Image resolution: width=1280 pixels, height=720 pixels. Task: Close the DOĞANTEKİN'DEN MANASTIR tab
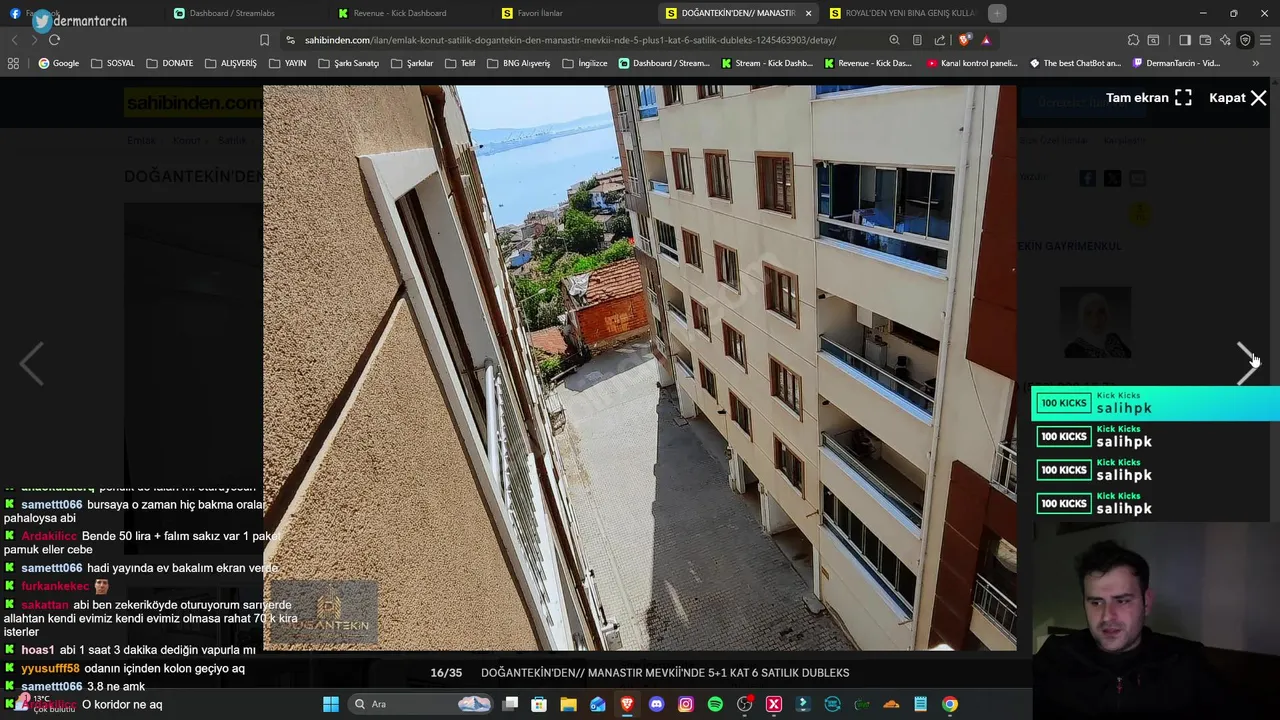point(808,13)
